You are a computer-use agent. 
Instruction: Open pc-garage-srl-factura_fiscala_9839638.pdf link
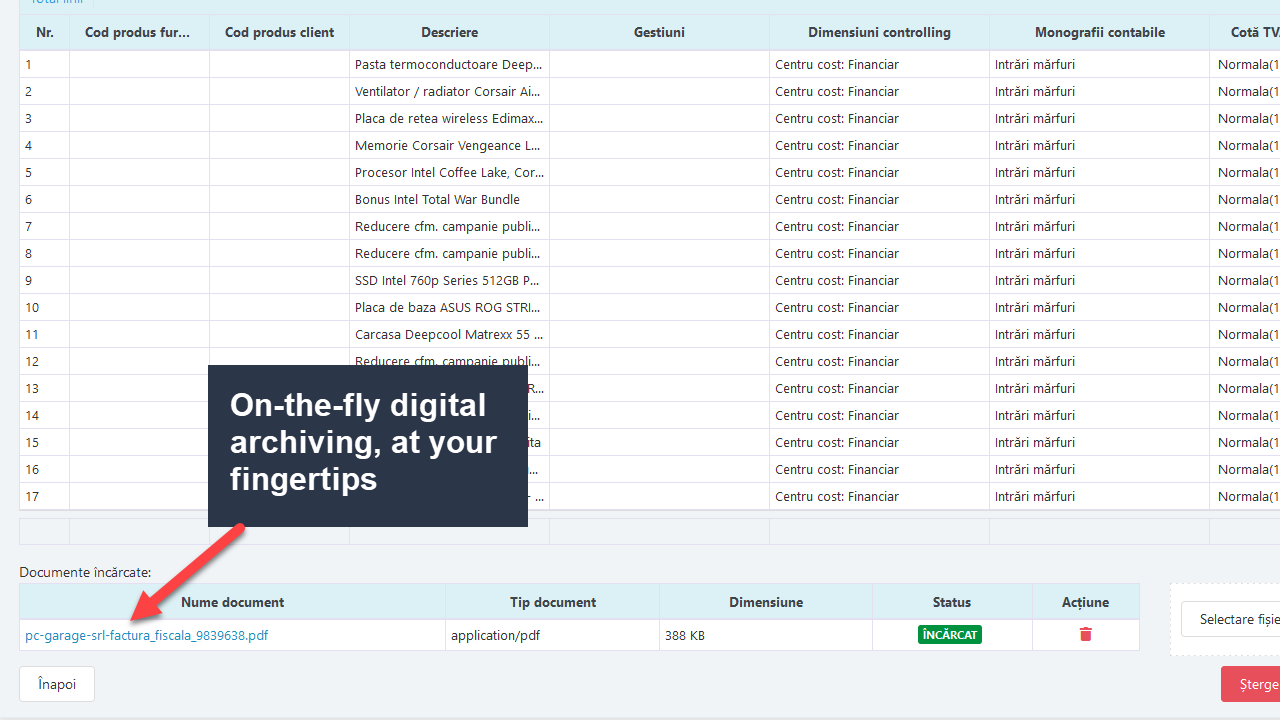pyautogui.click(x=147, y=635)
